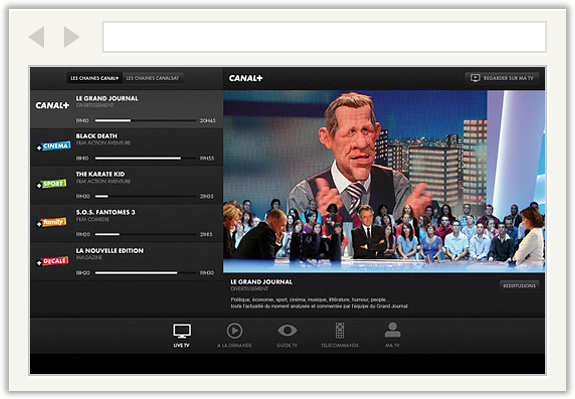Click La Nouvelle Edition program title
The image size is (575, 399).
pos(110,250)
